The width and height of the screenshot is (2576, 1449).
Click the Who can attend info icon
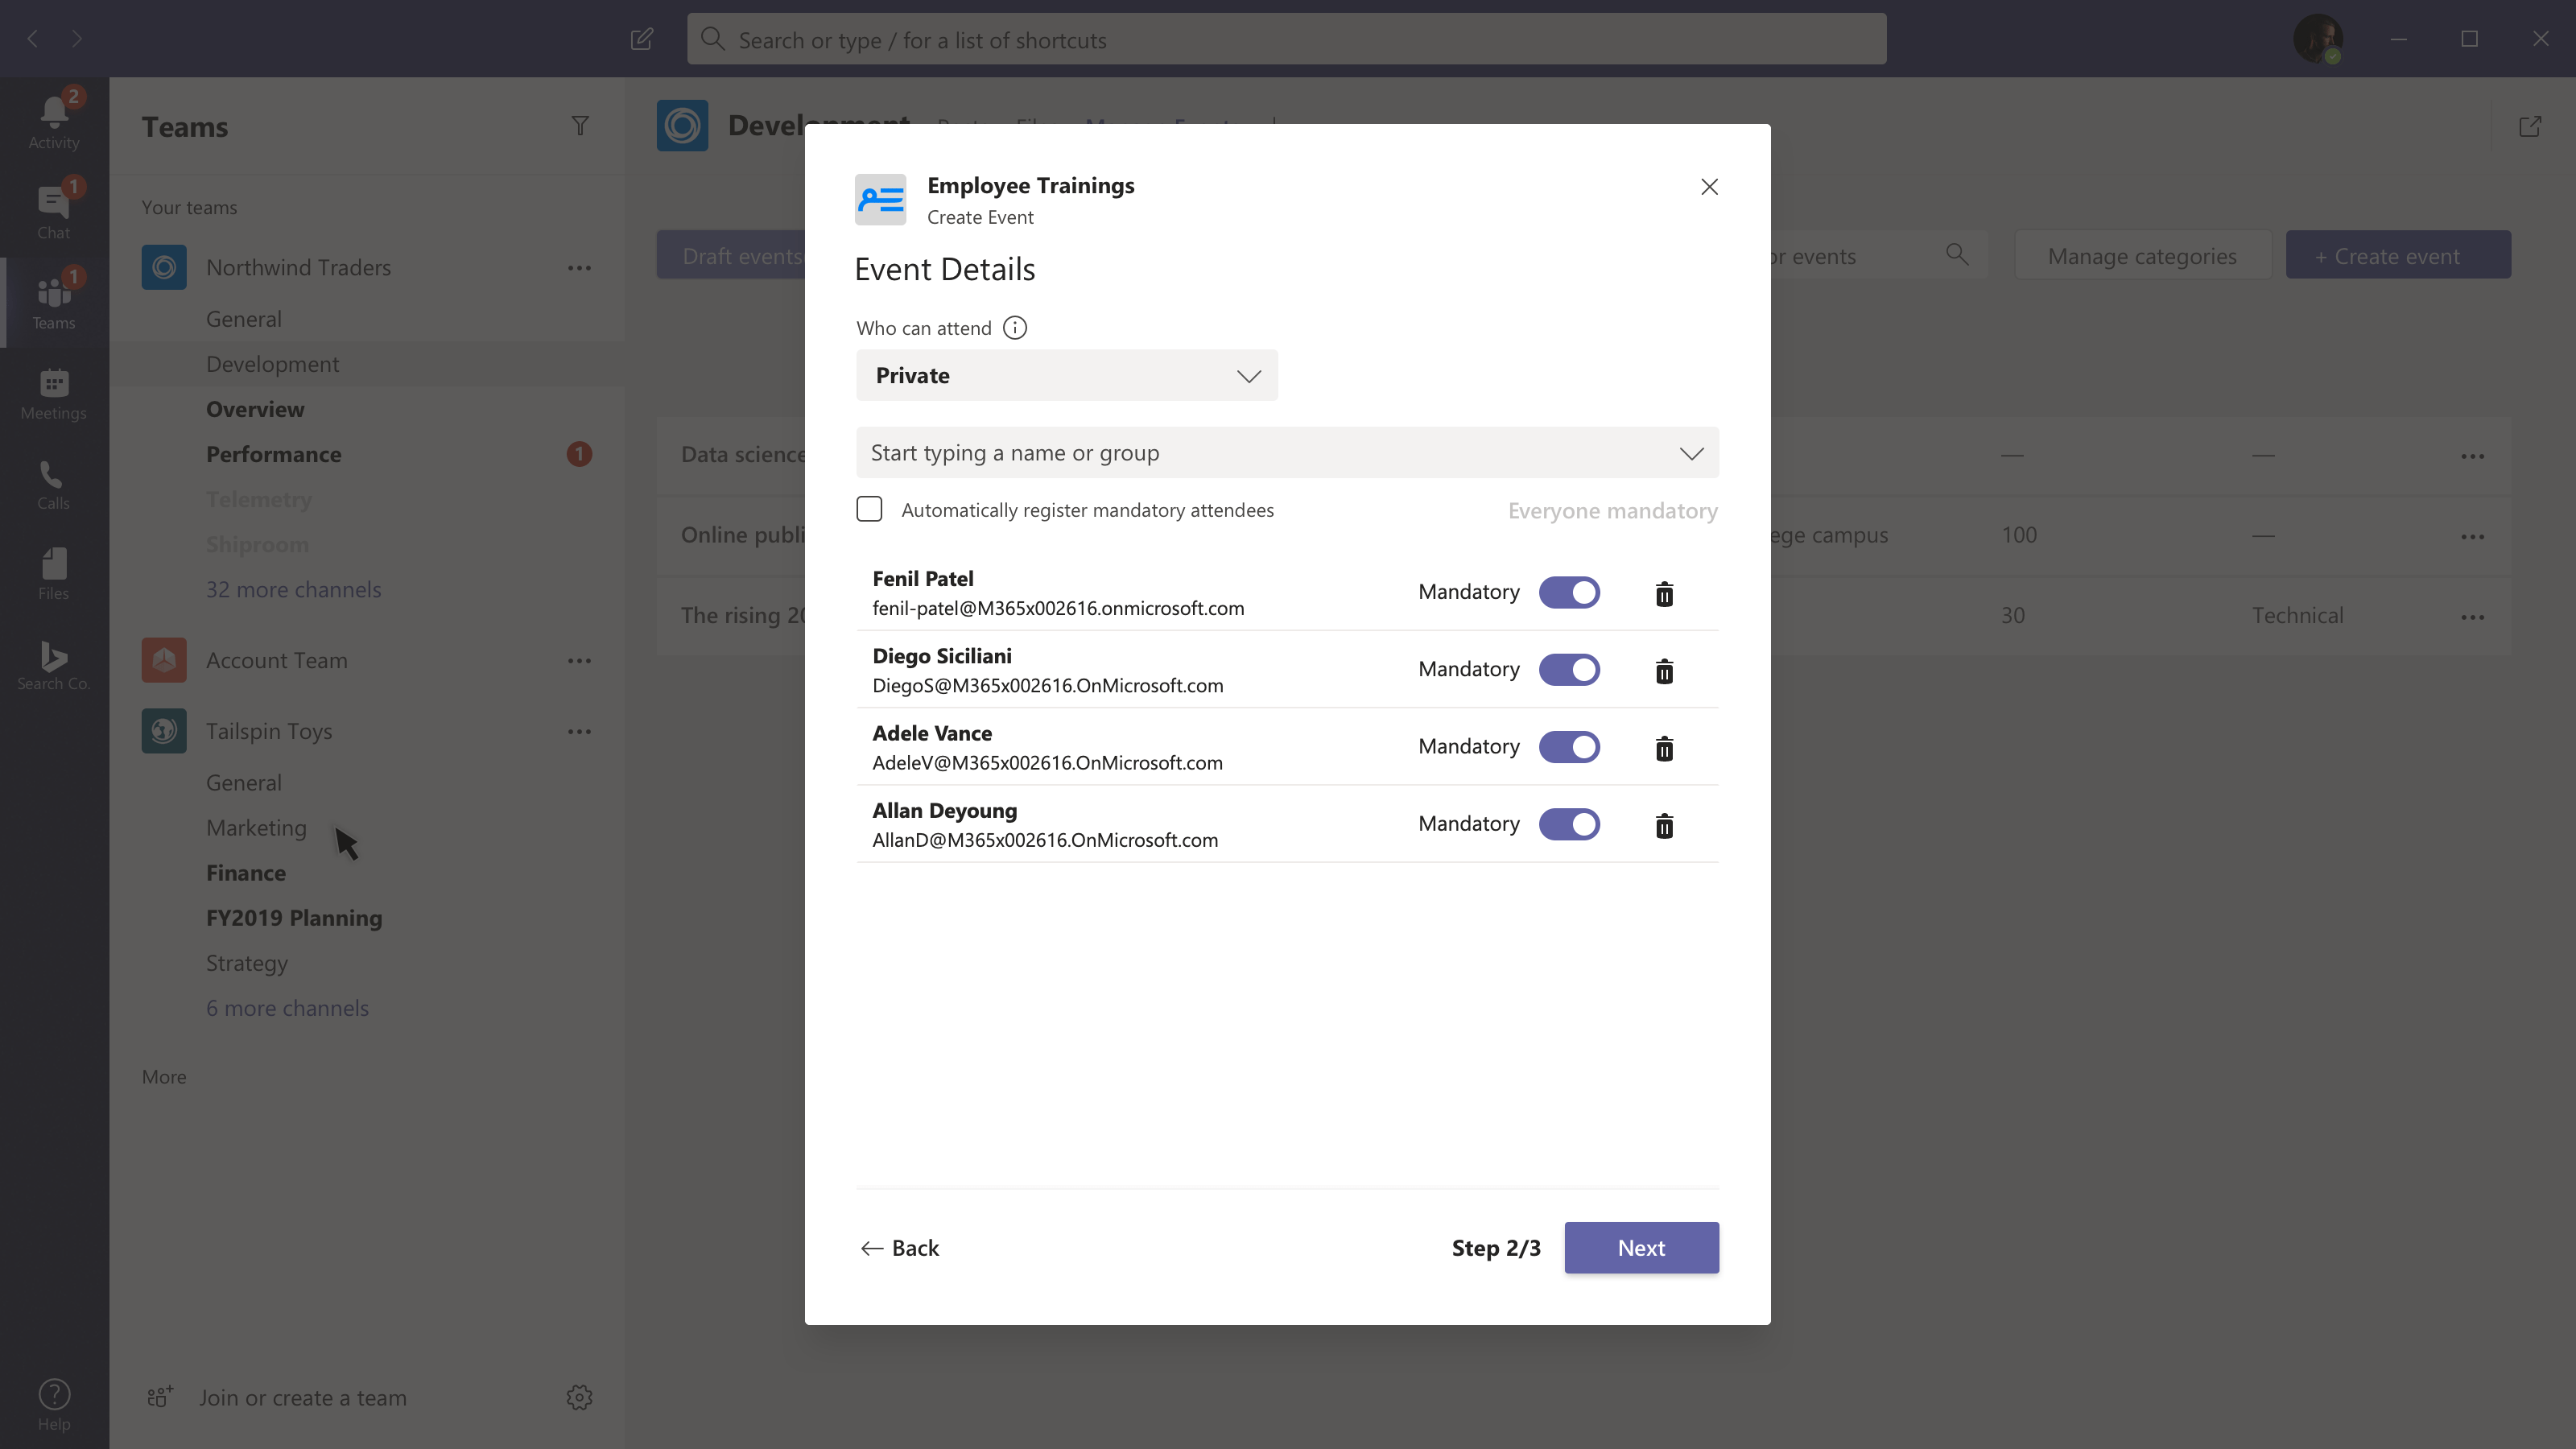tap(1014, 328)
